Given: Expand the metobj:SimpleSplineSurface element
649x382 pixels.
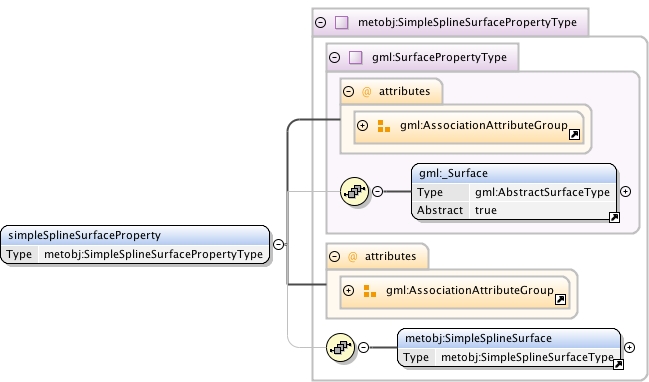Looking at the screenshot, I should point(629,347).
